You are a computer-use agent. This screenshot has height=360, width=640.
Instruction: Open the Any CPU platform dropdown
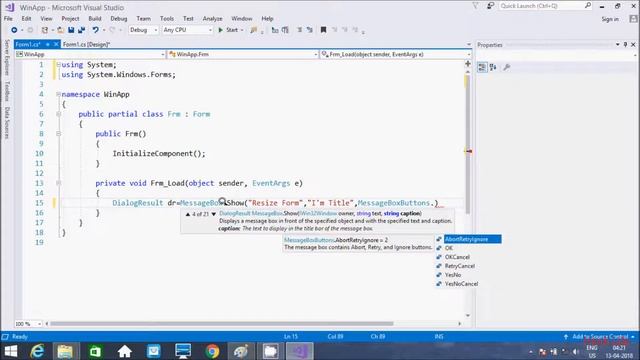click(187, 30)
